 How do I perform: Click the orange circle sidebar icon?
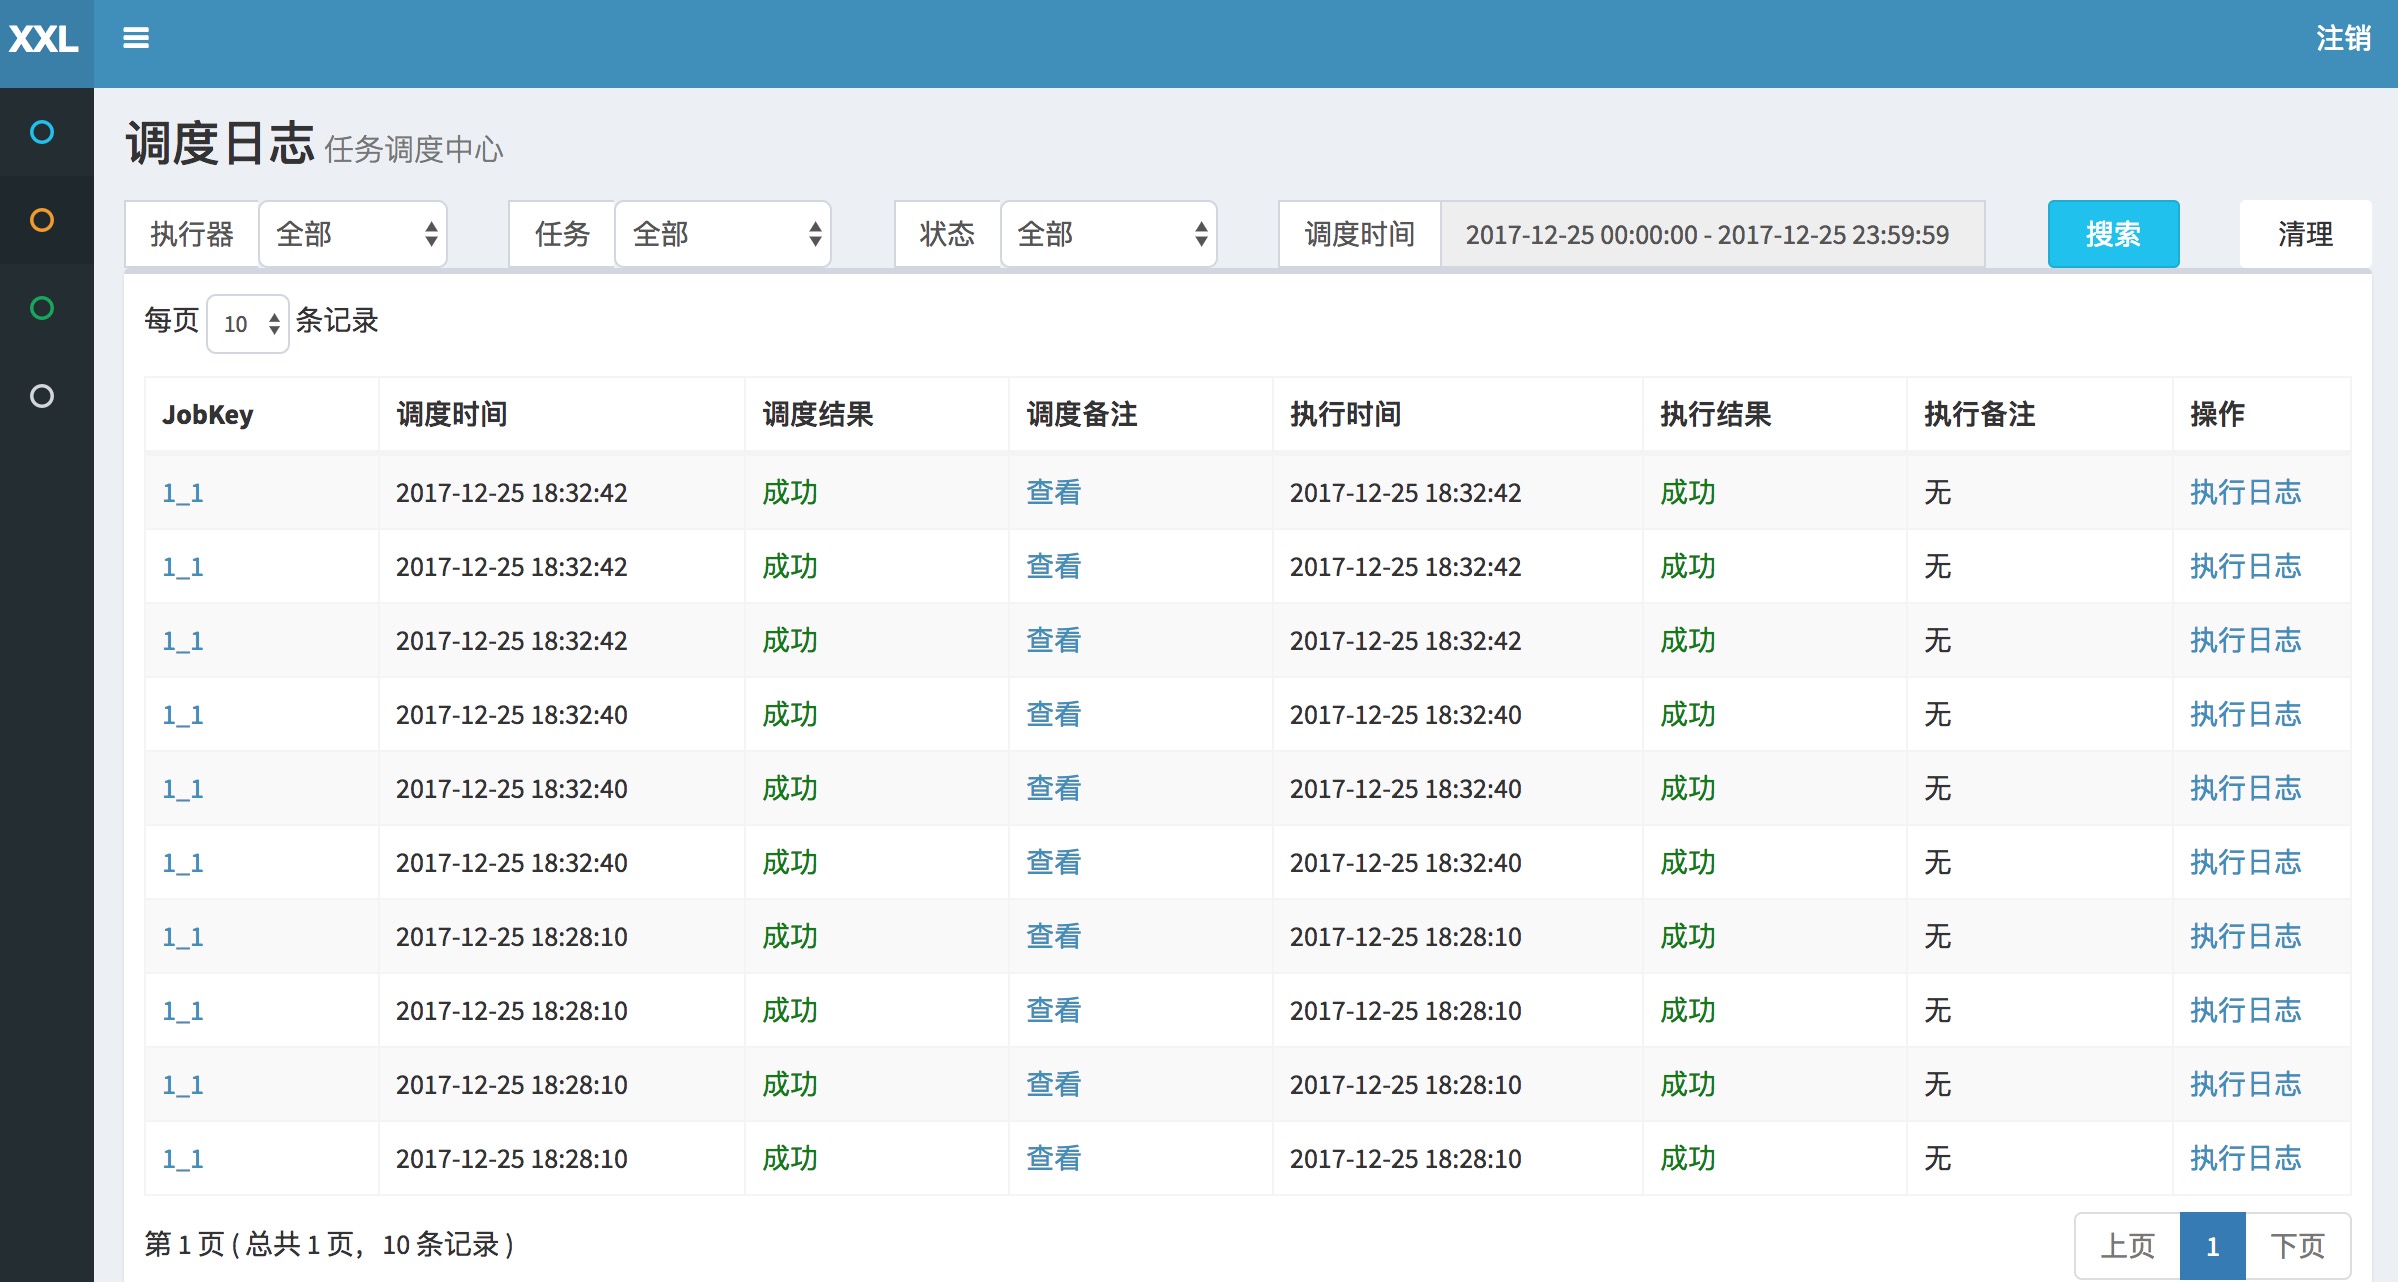42,220
